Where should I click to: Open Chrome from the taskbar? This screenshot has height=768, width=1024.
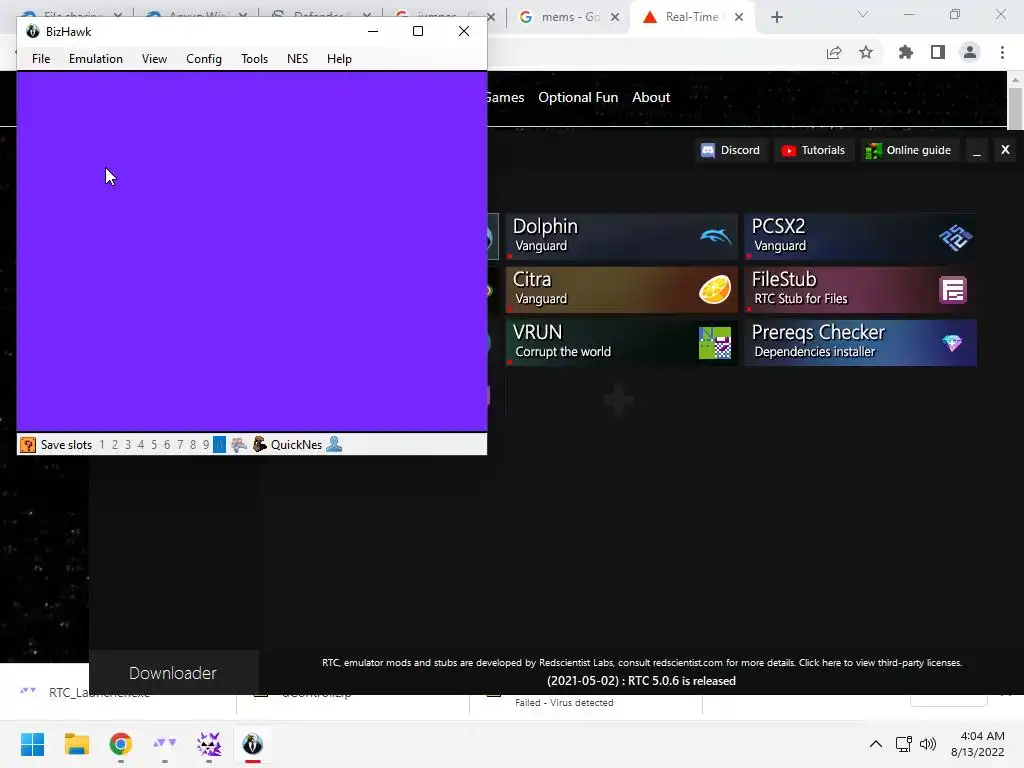121,744
